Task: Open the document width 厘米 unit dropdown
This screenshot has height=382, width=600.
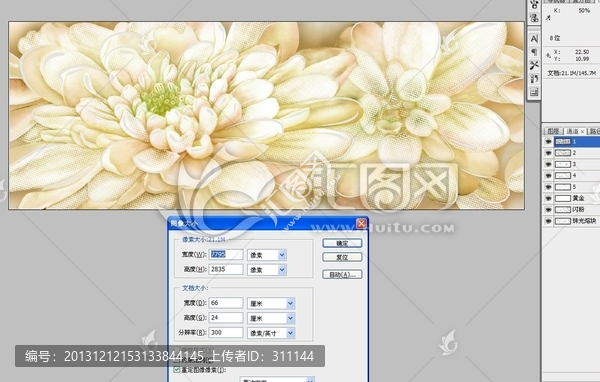Action: pyautogui.click(x=290, y=304)
